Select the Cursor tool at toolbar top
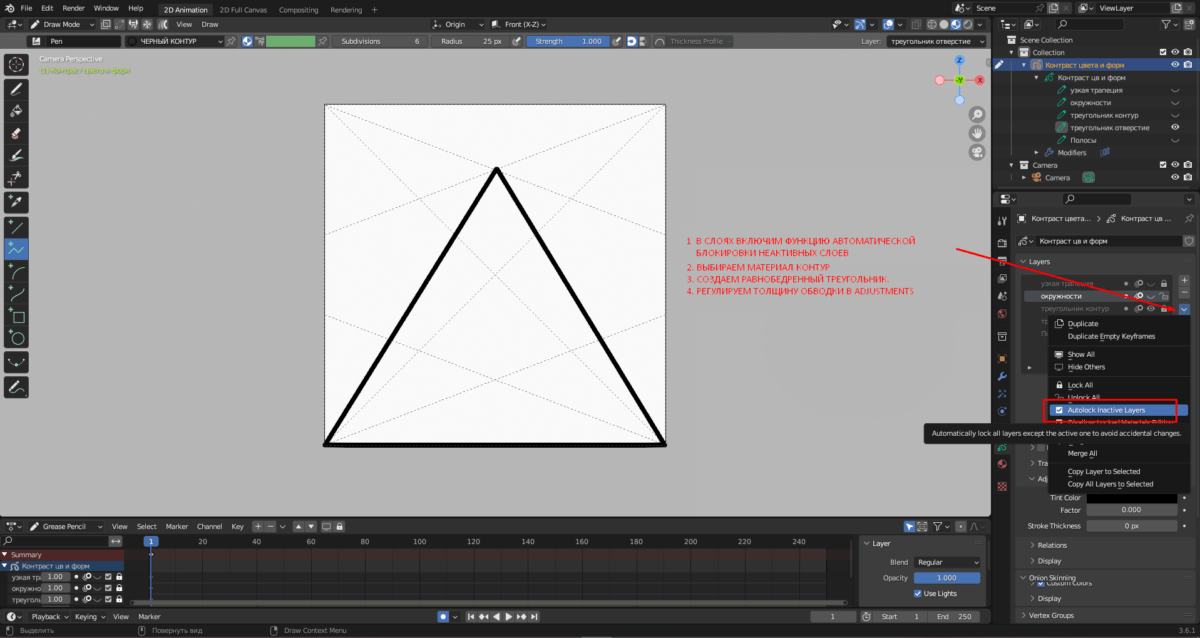The height and width of the screenshot is (638, 1200). (x=16, y=64)
